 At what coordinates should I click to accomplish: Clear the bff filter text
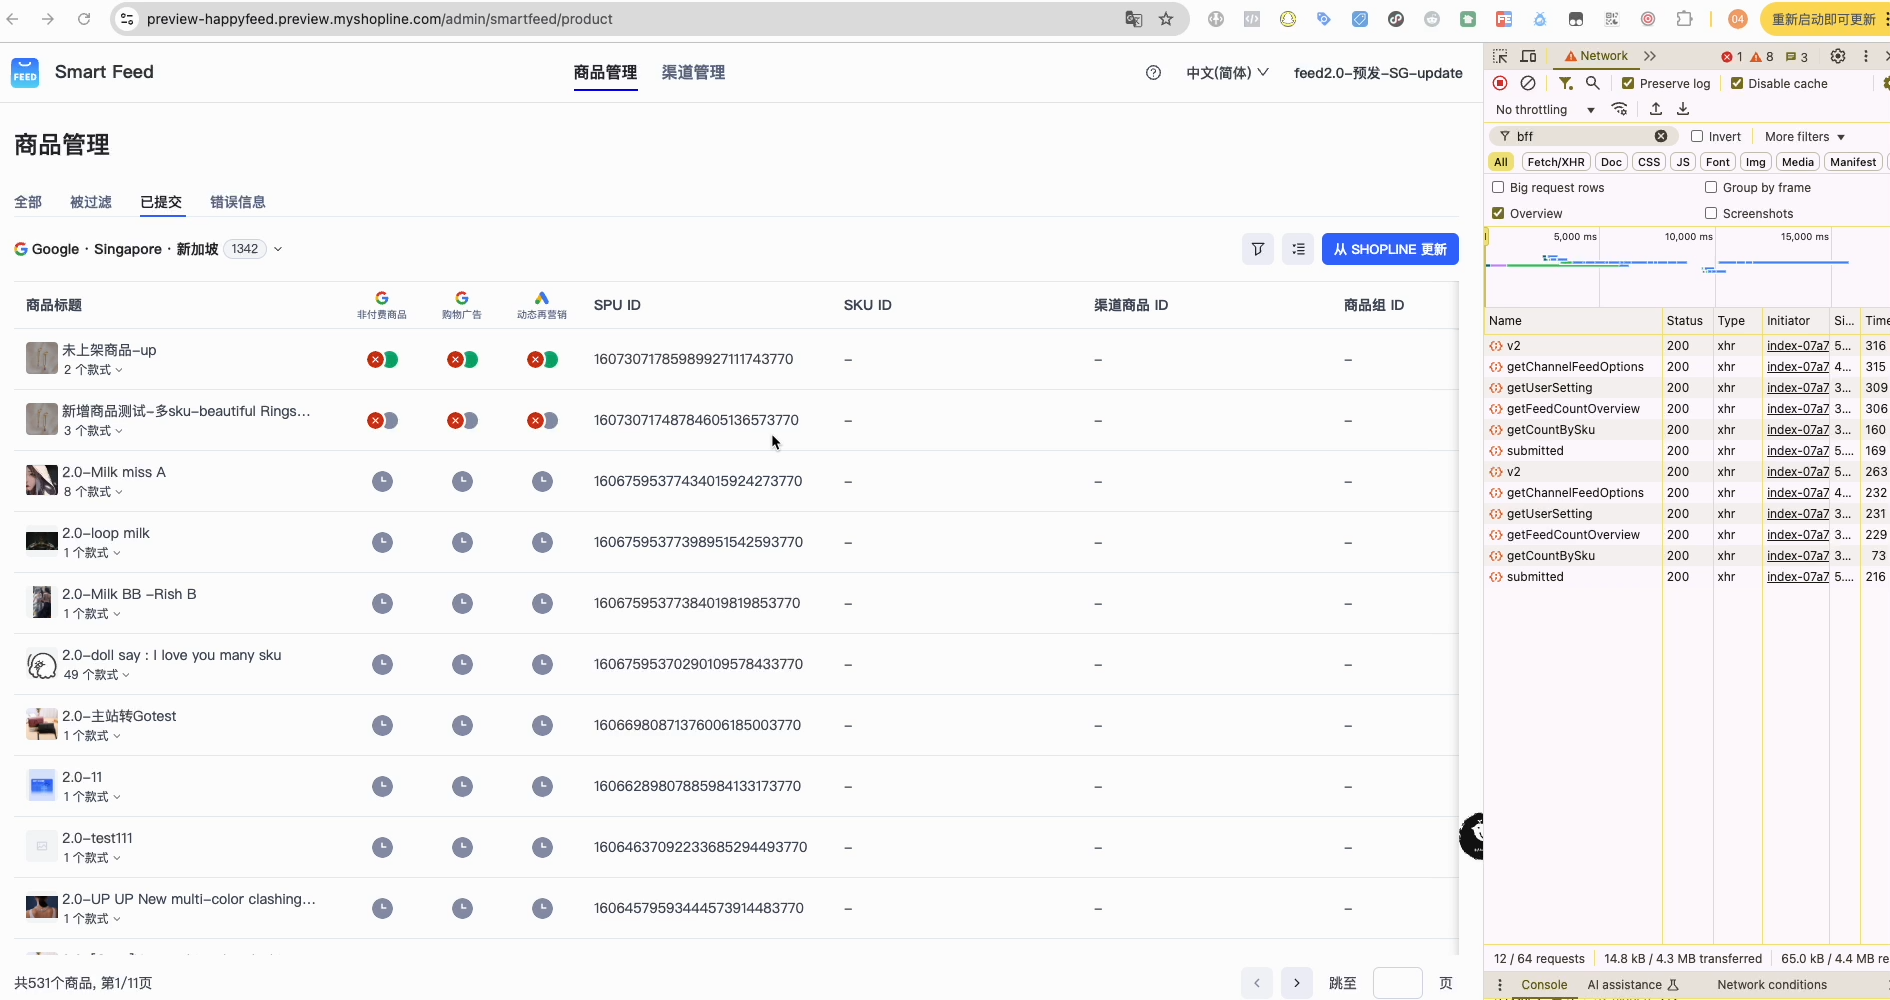pos(1661,136)
